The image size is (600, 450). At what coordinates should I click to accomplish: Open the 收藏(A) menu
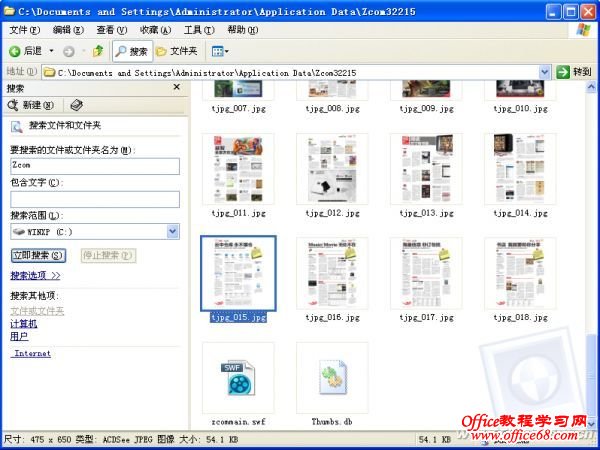coord(155,30)
